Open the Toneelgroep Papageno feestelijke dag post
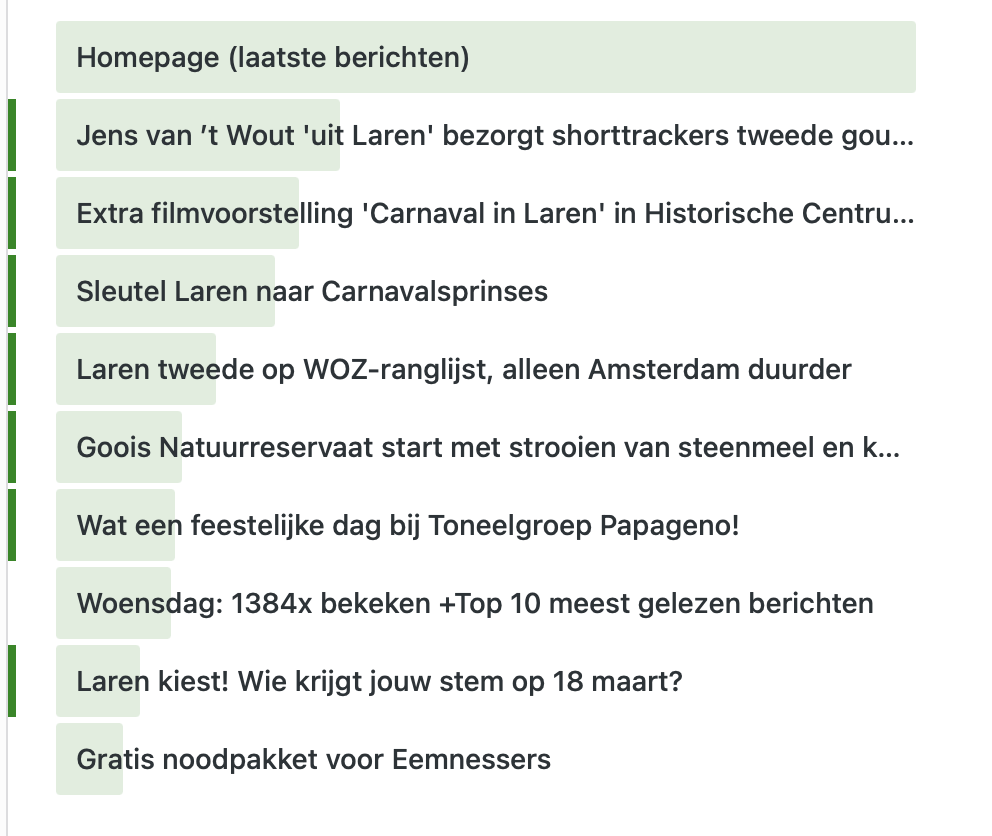The height and width of the screenshot is (836, 992). click(408, 525)
